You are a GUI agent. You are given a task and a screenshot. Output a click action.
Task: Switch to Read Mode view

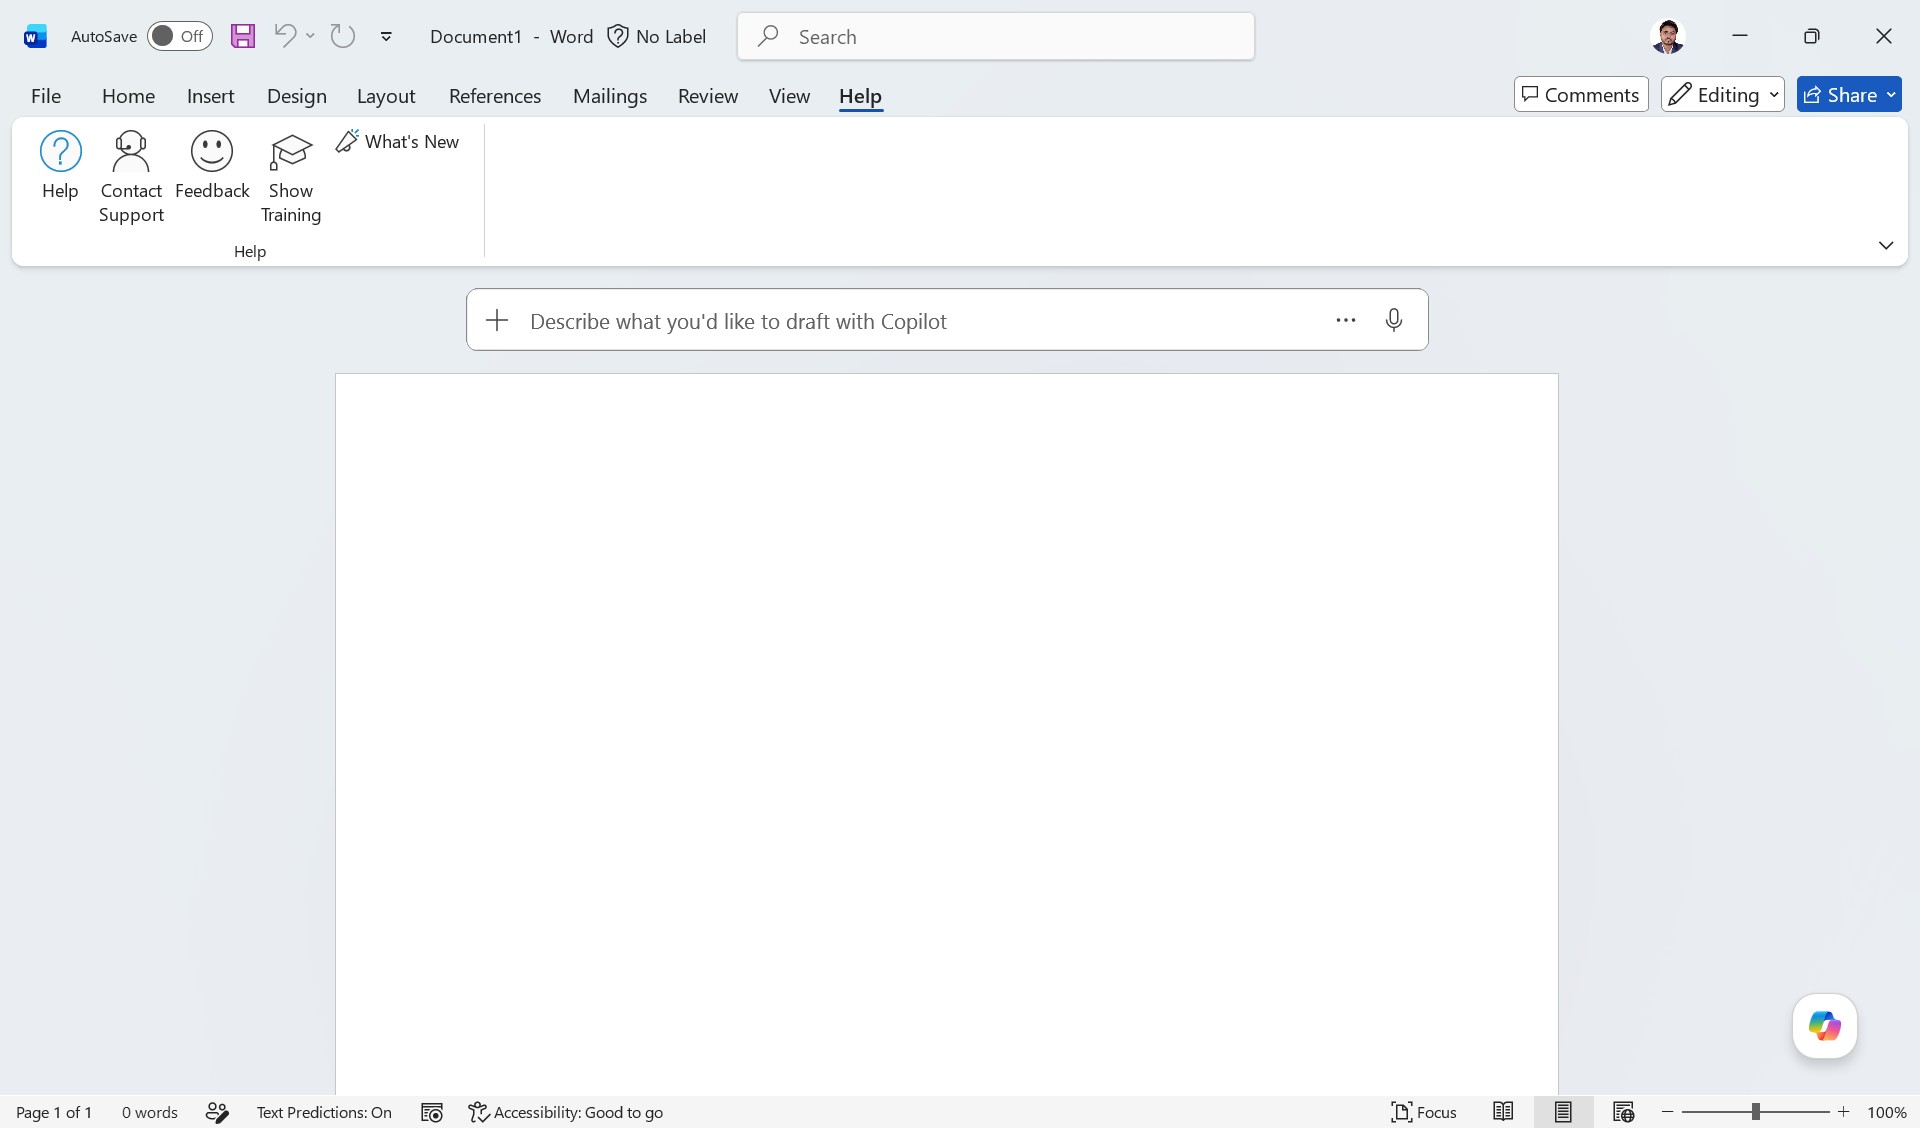(1503, 1112)
